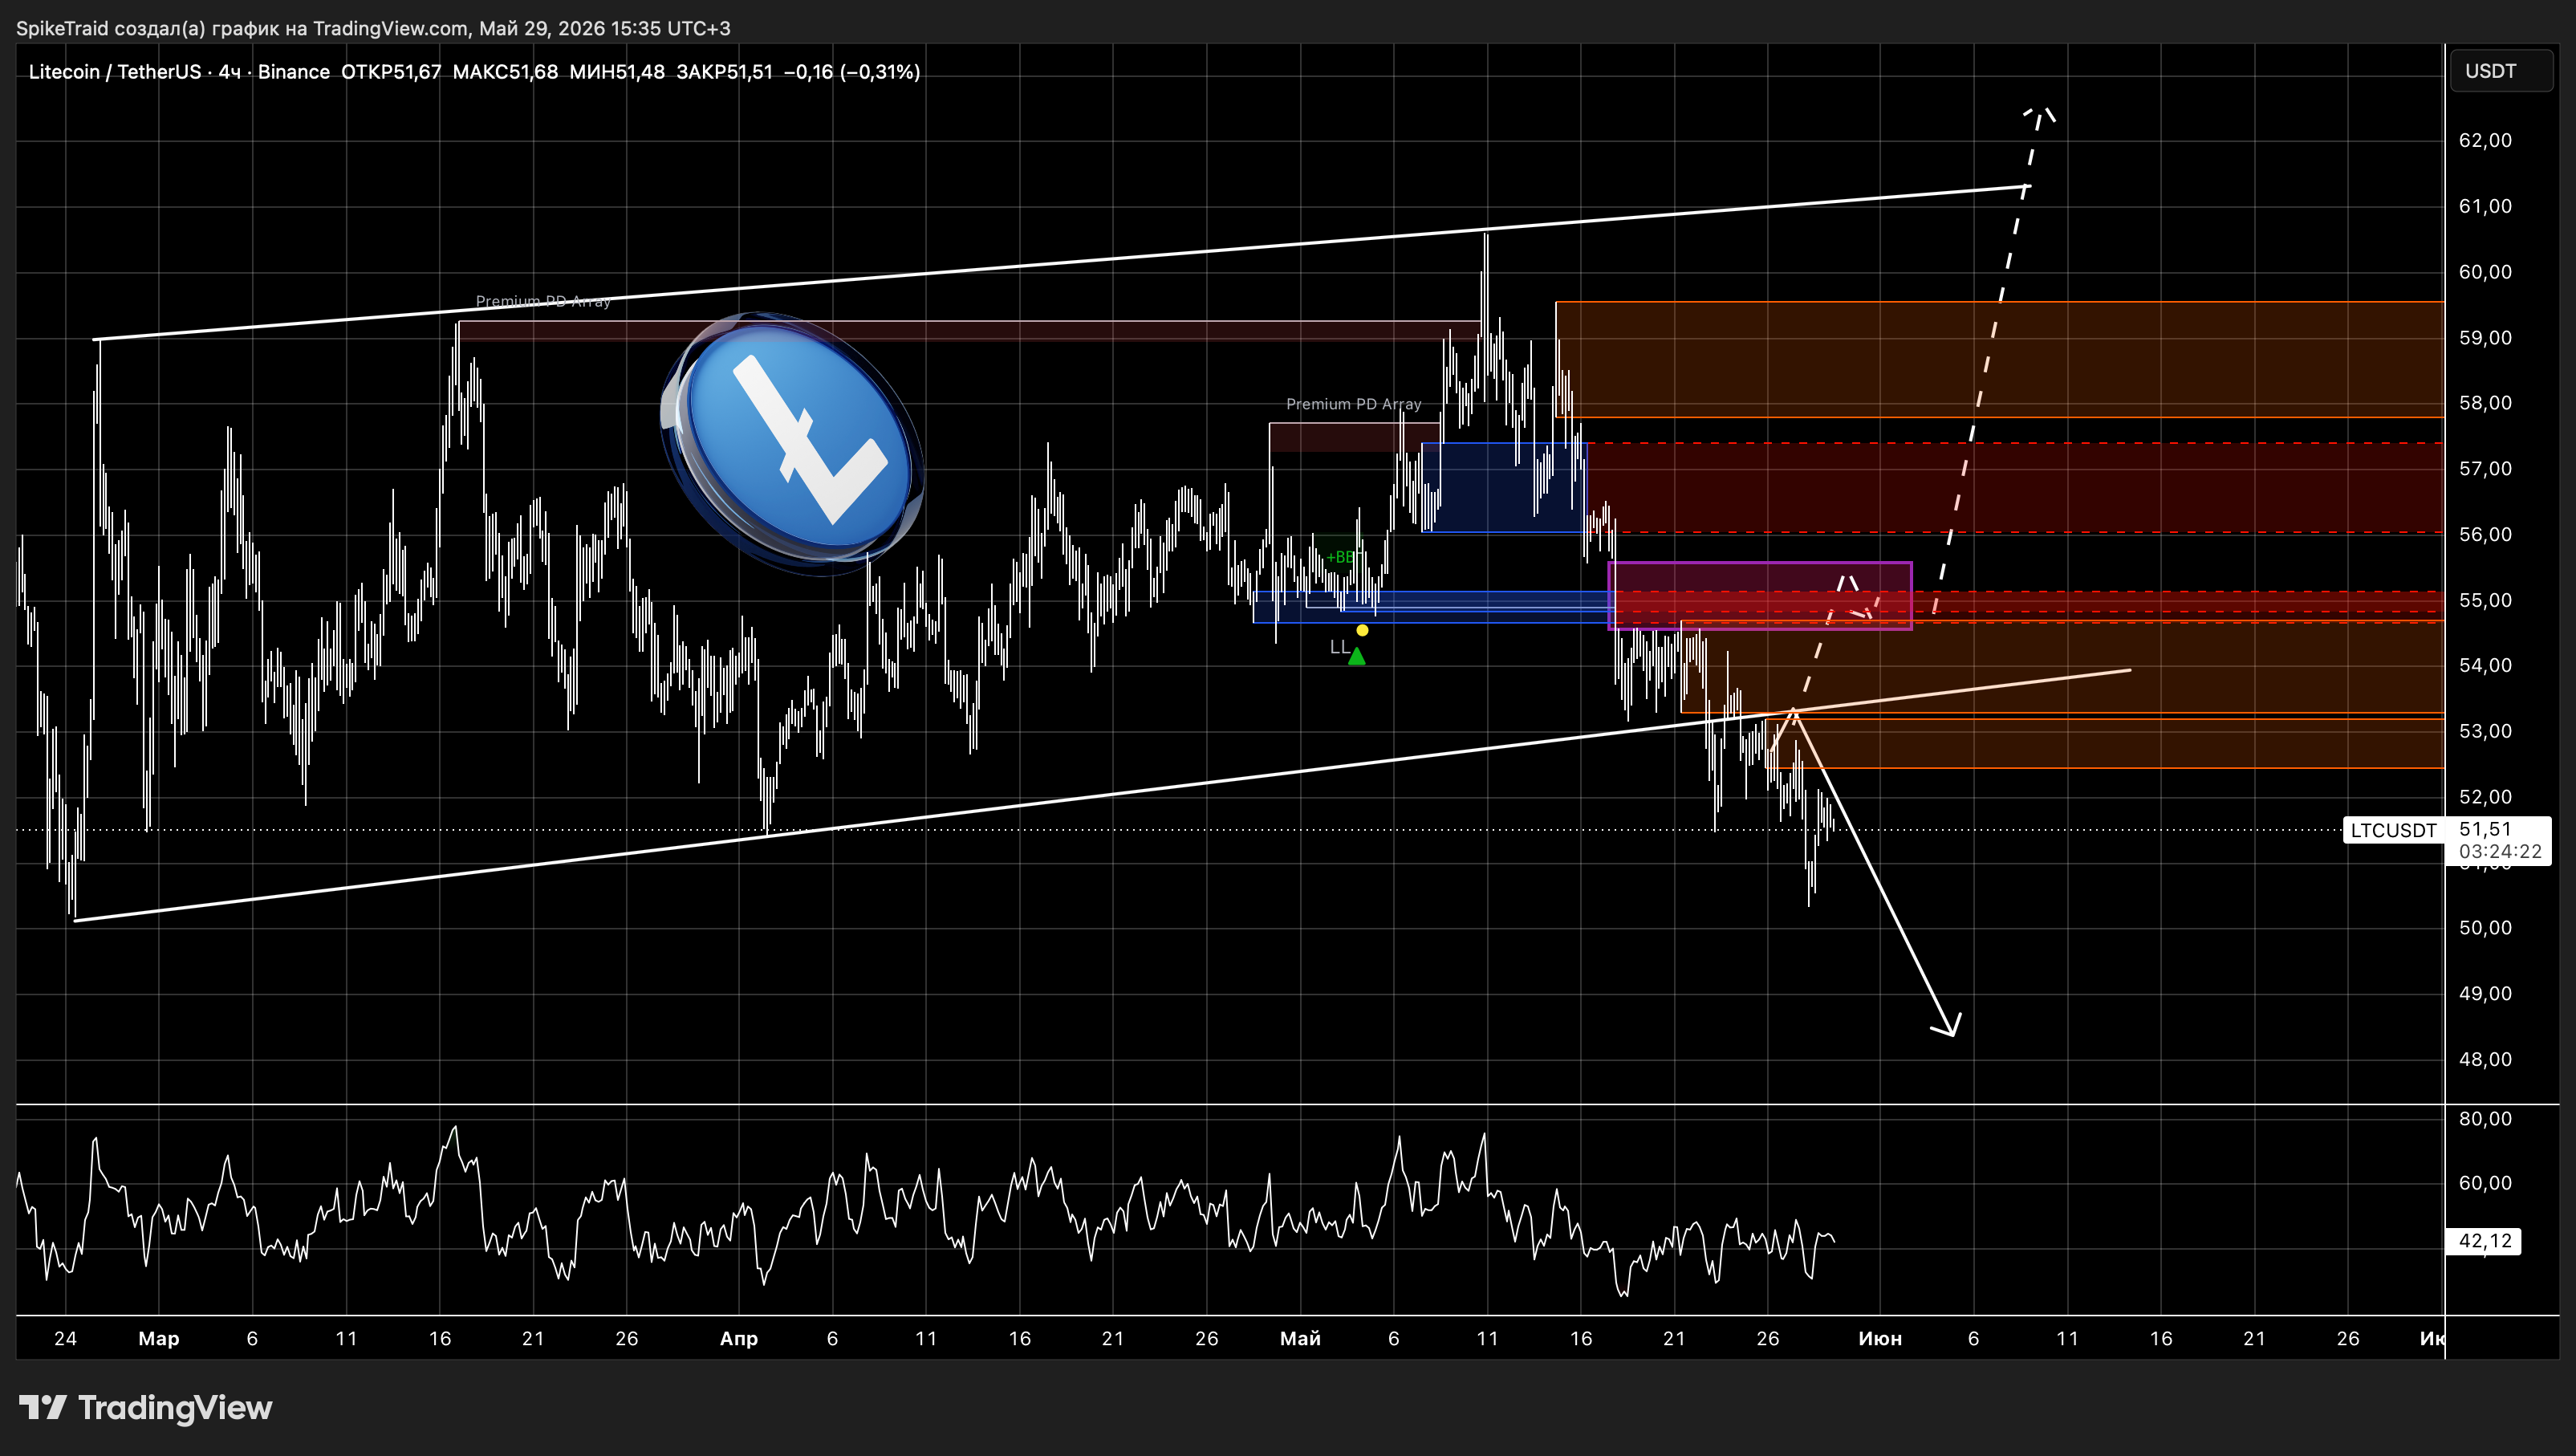
Task: Click the Май date axis label
Action: [x=1300, y=1339]
